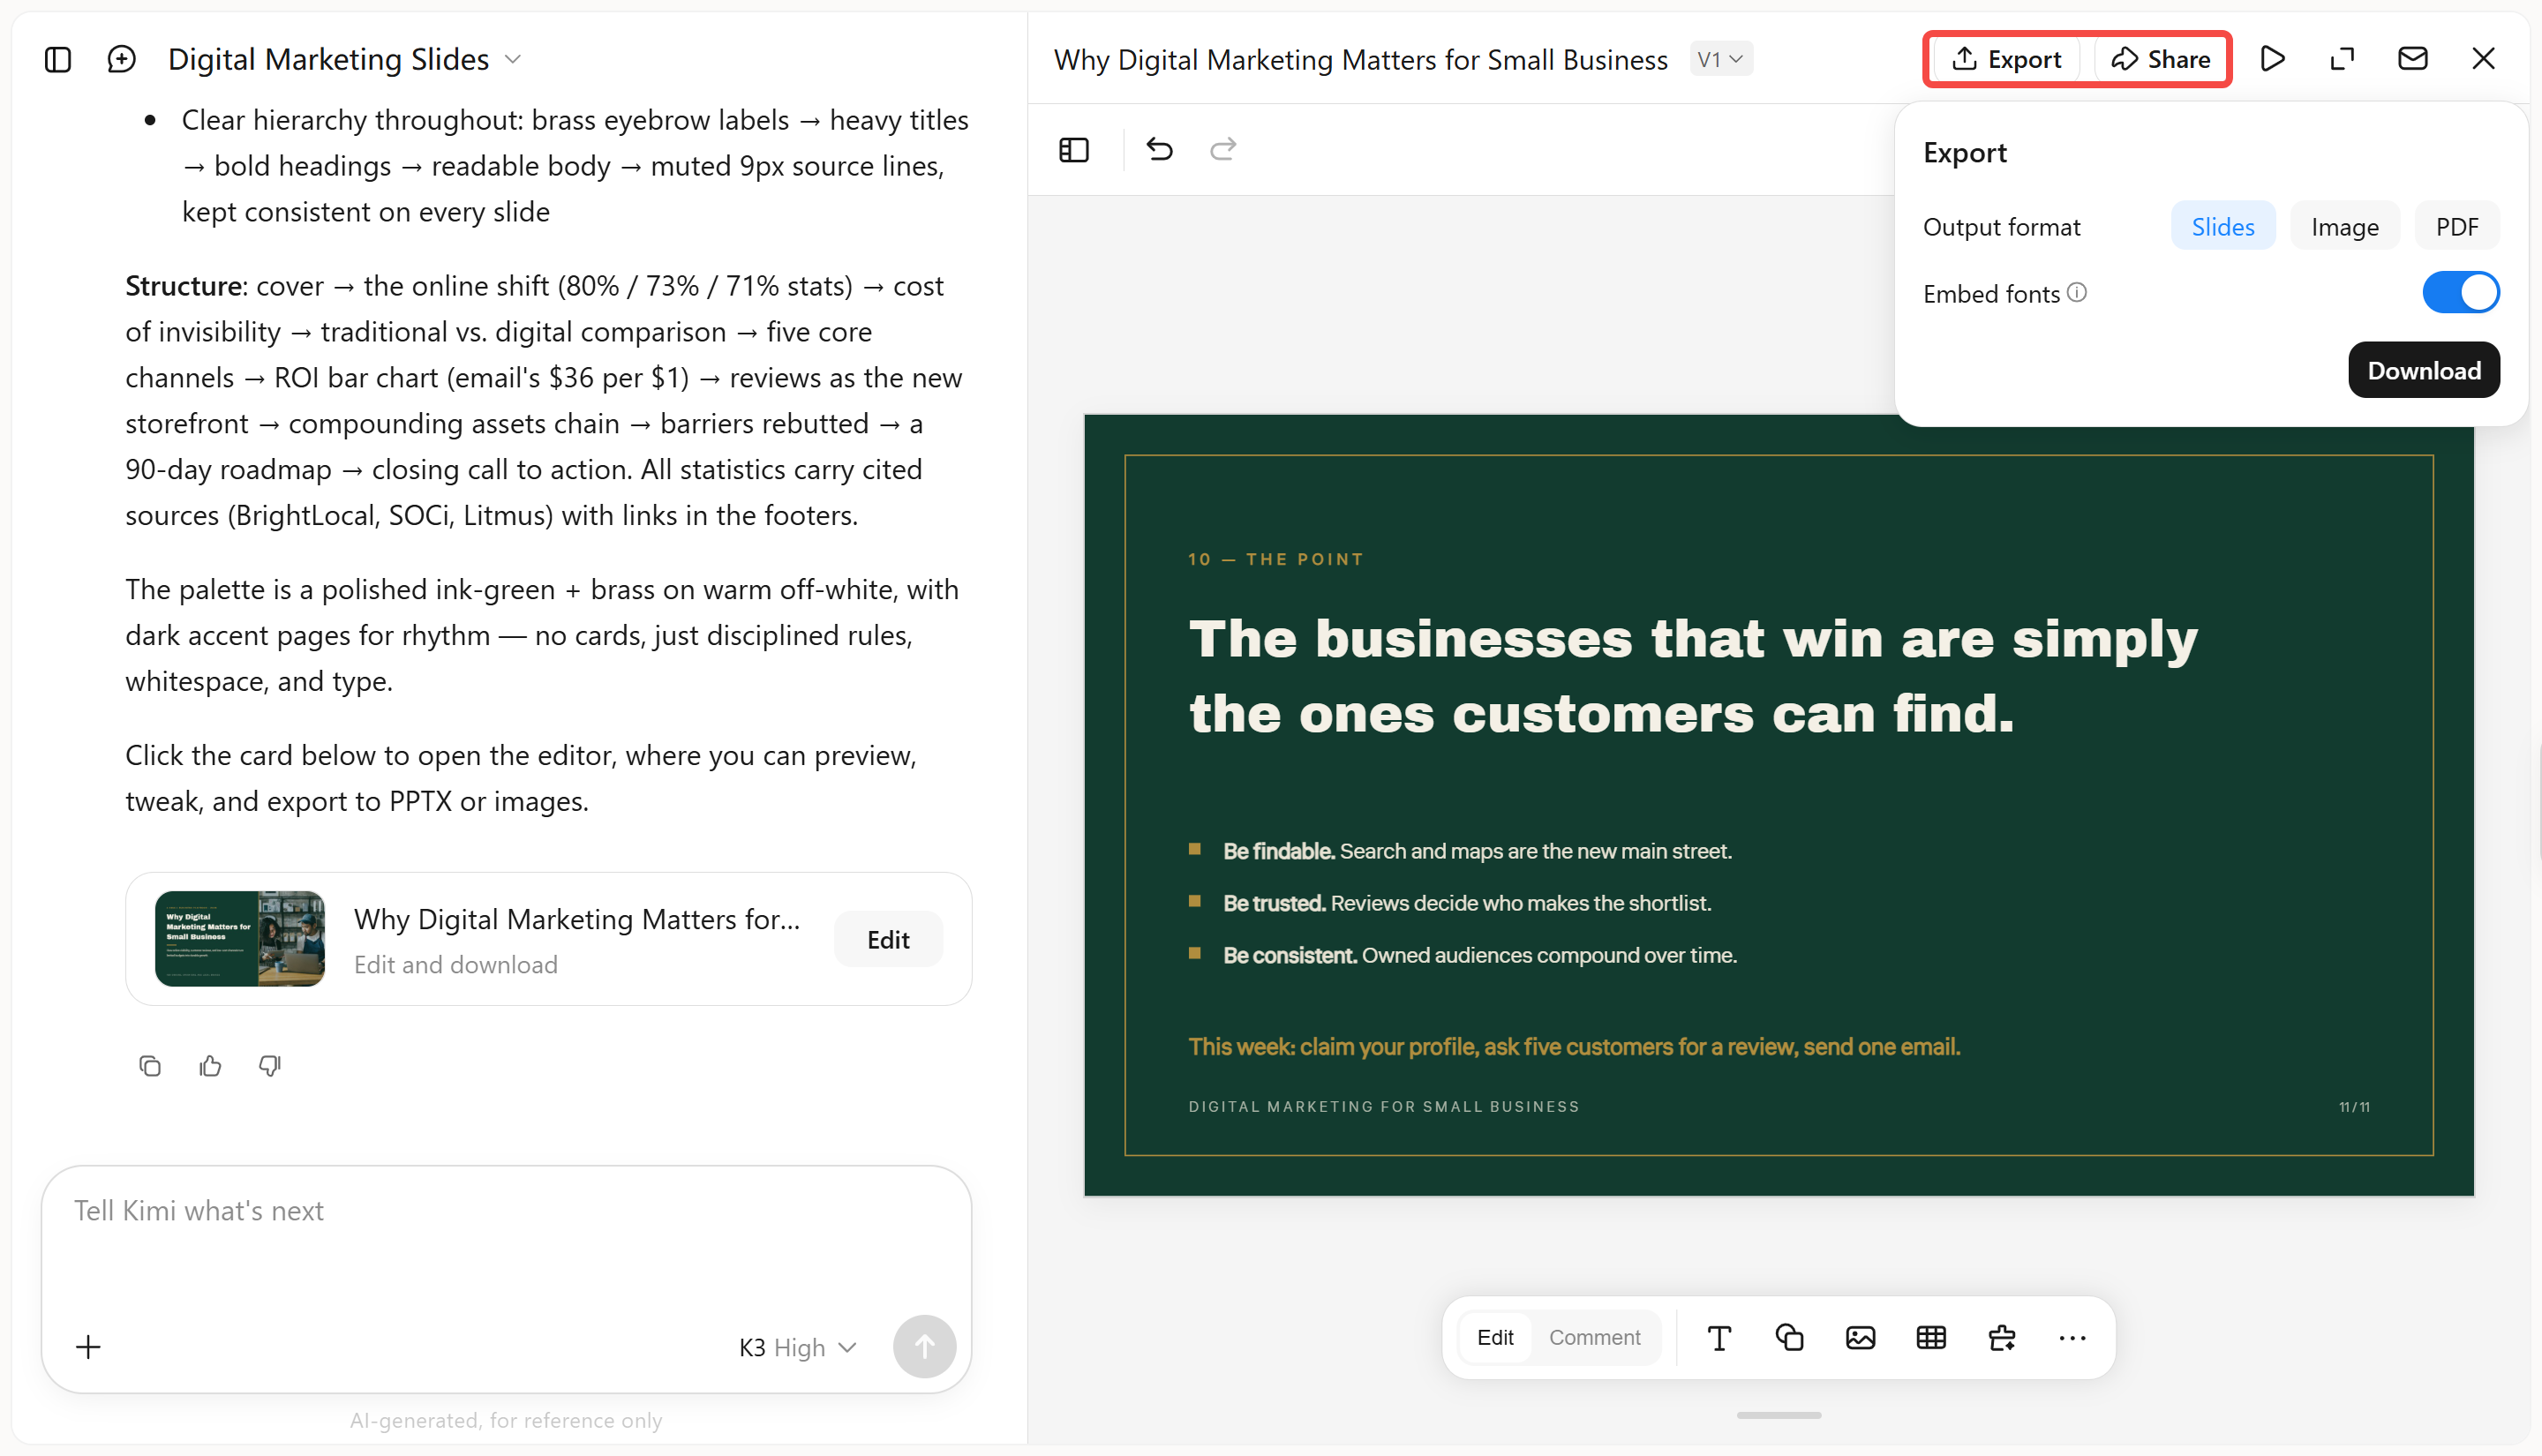Screen dimensions: 2542x1456
Task: Click the 'This week: claim your profile' line
Action: [1574, 1047]
